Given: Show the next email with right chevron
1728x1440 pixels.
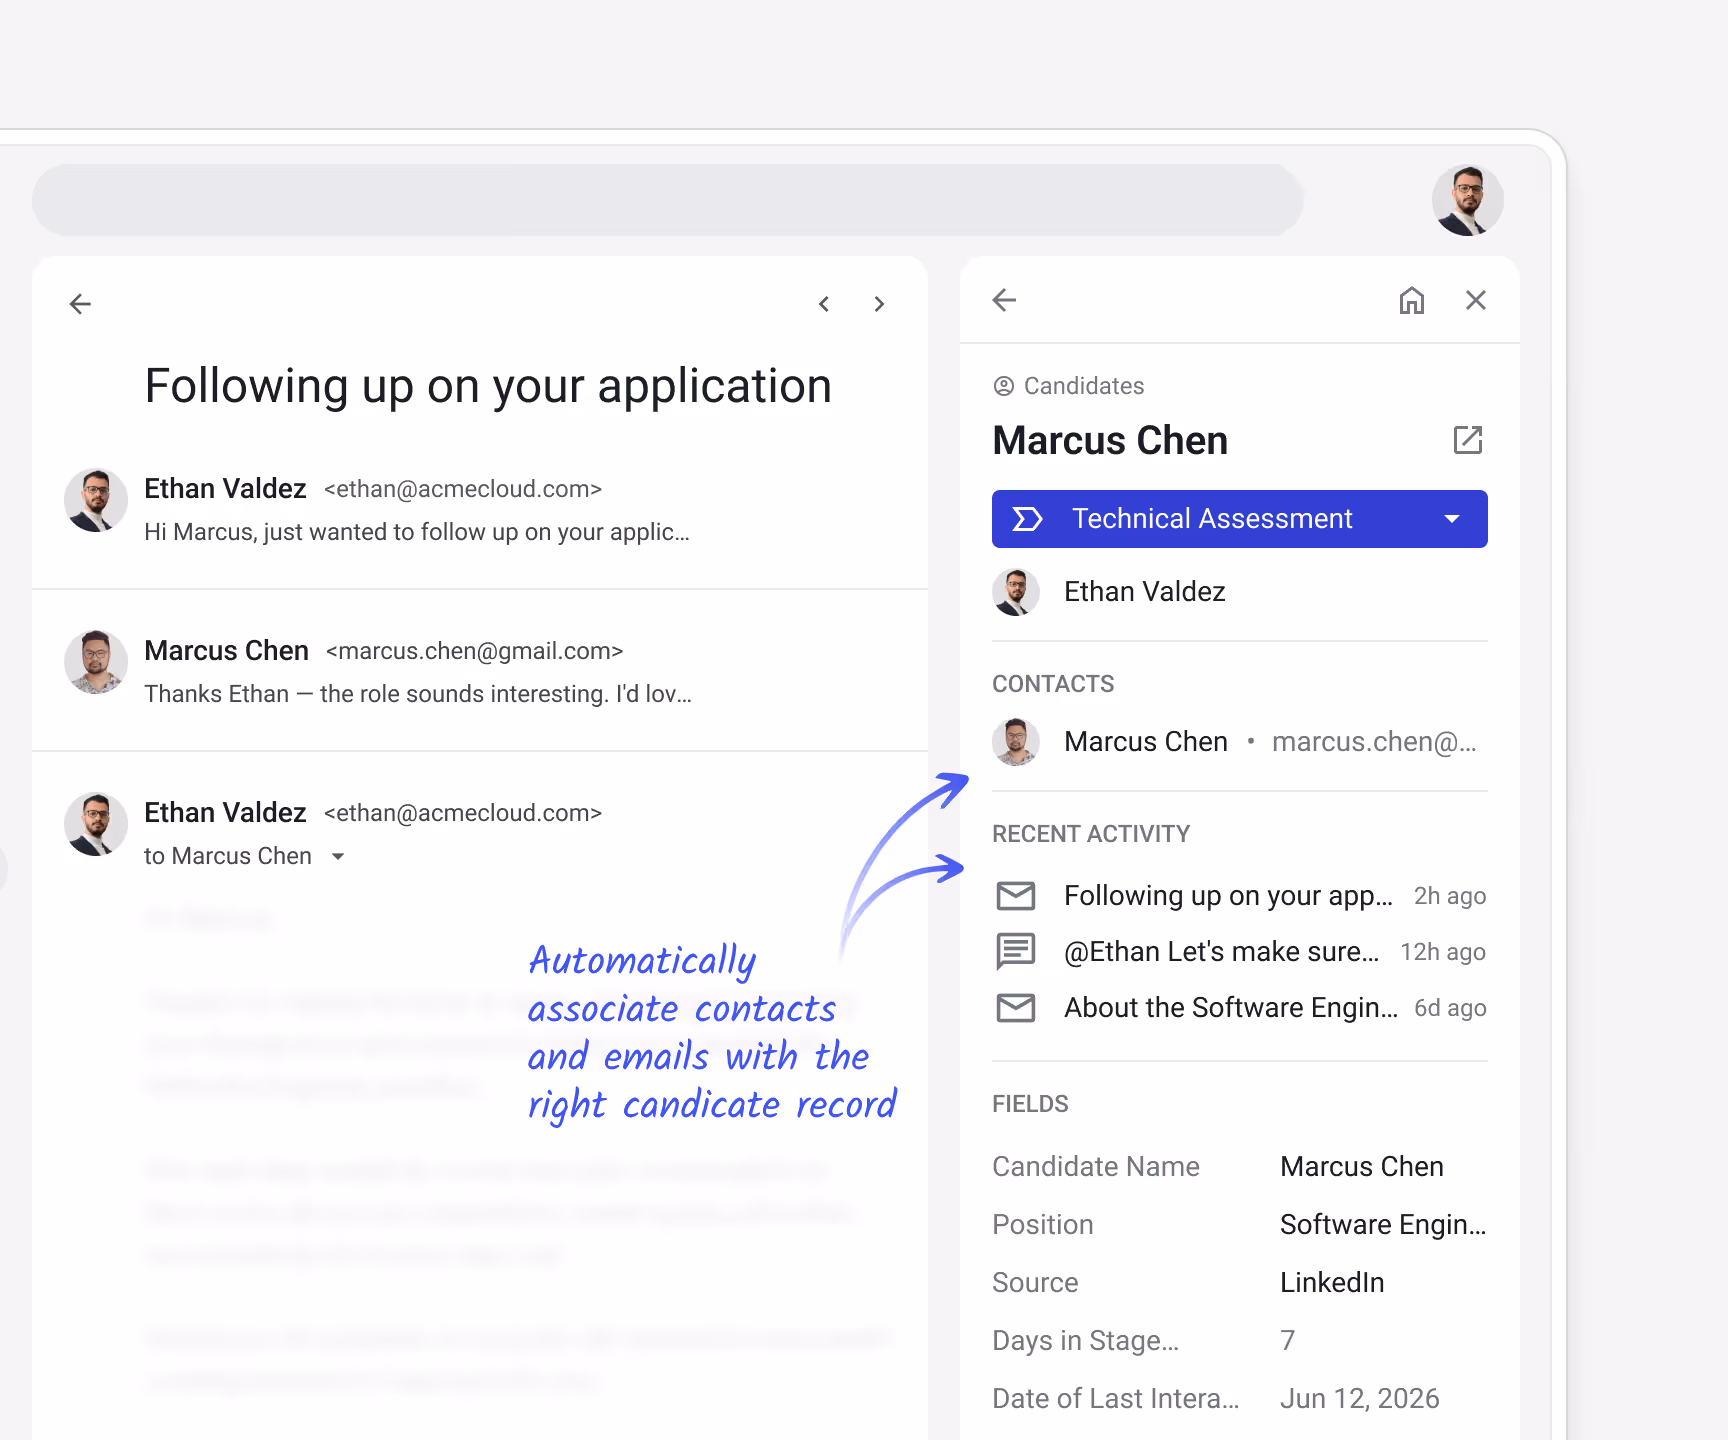Looking at the screenshot, I should click(879, 304).
